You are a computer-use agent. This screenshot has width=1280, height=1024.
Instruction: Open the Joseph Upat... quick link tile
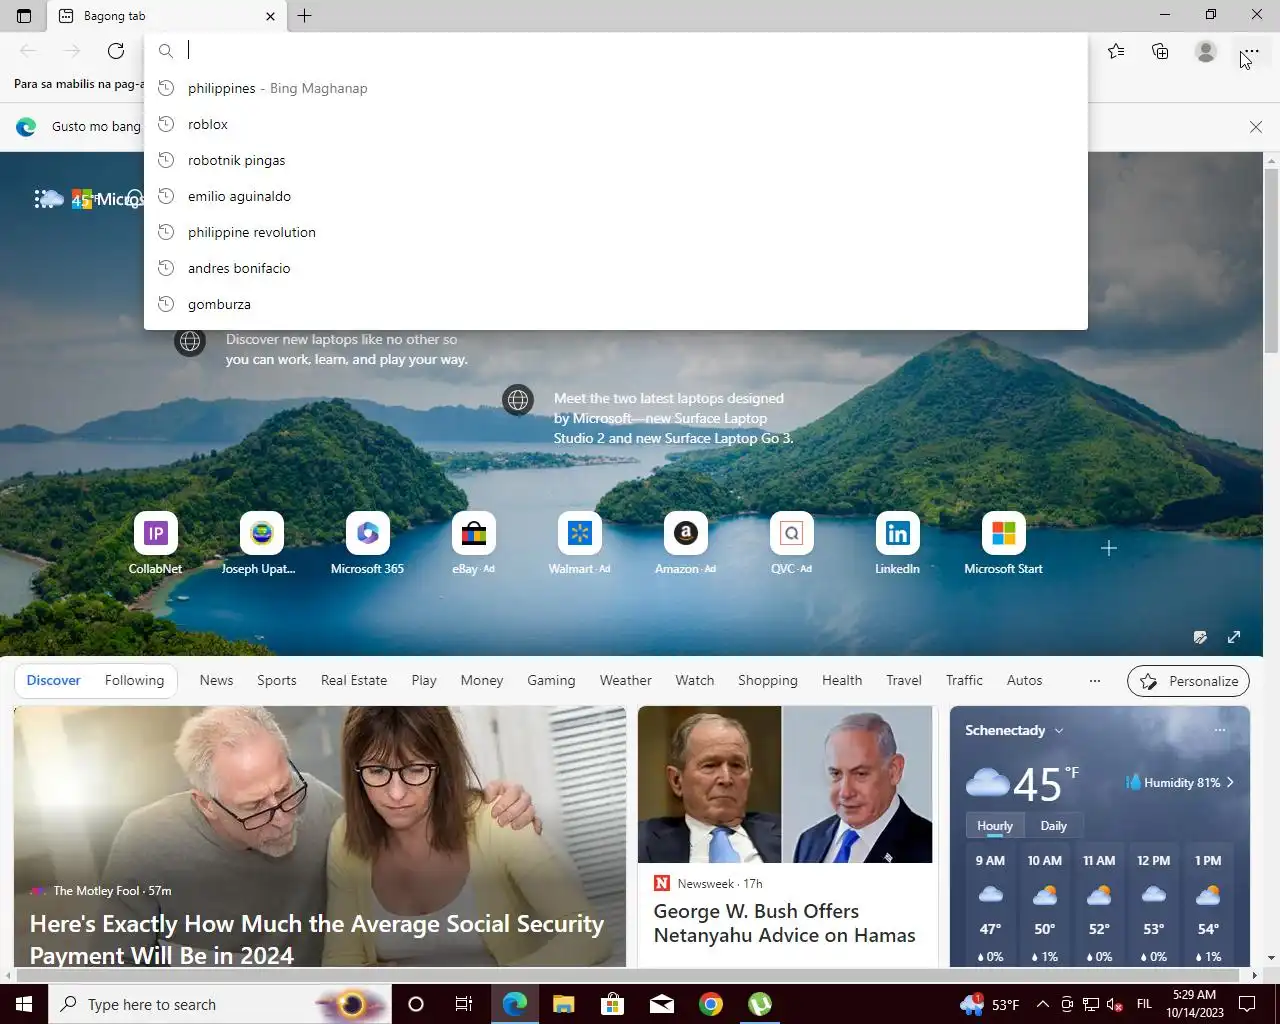(261, 544)
